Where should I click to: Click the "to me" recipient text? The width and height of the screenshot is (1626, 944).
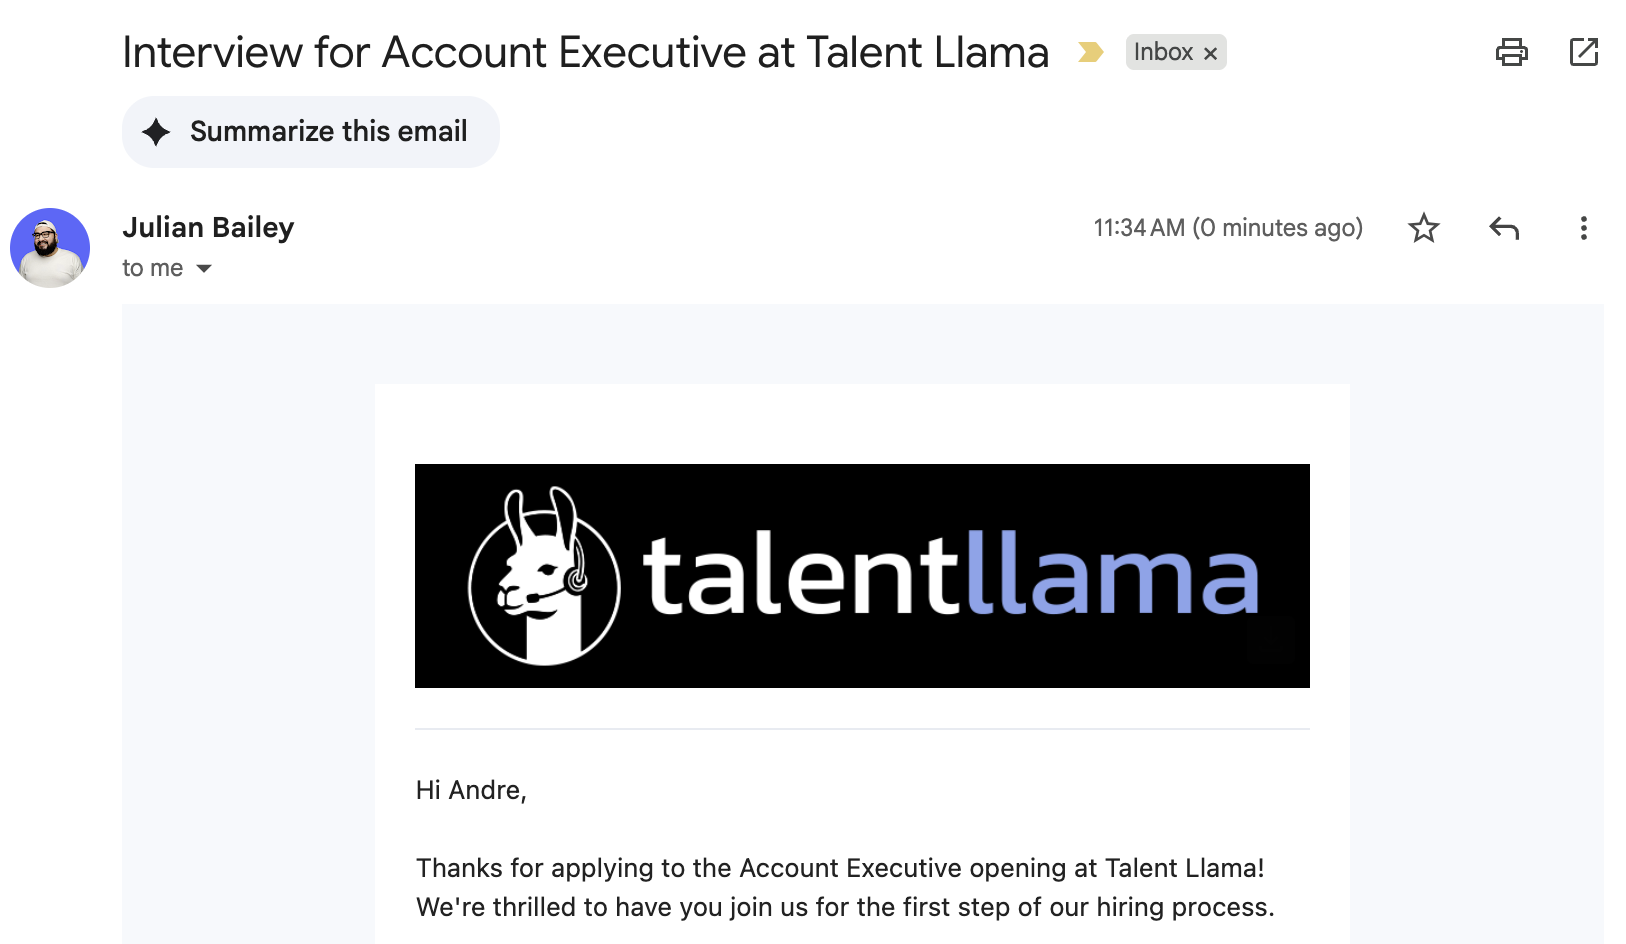pyautogui.click(x=152, y=268)
